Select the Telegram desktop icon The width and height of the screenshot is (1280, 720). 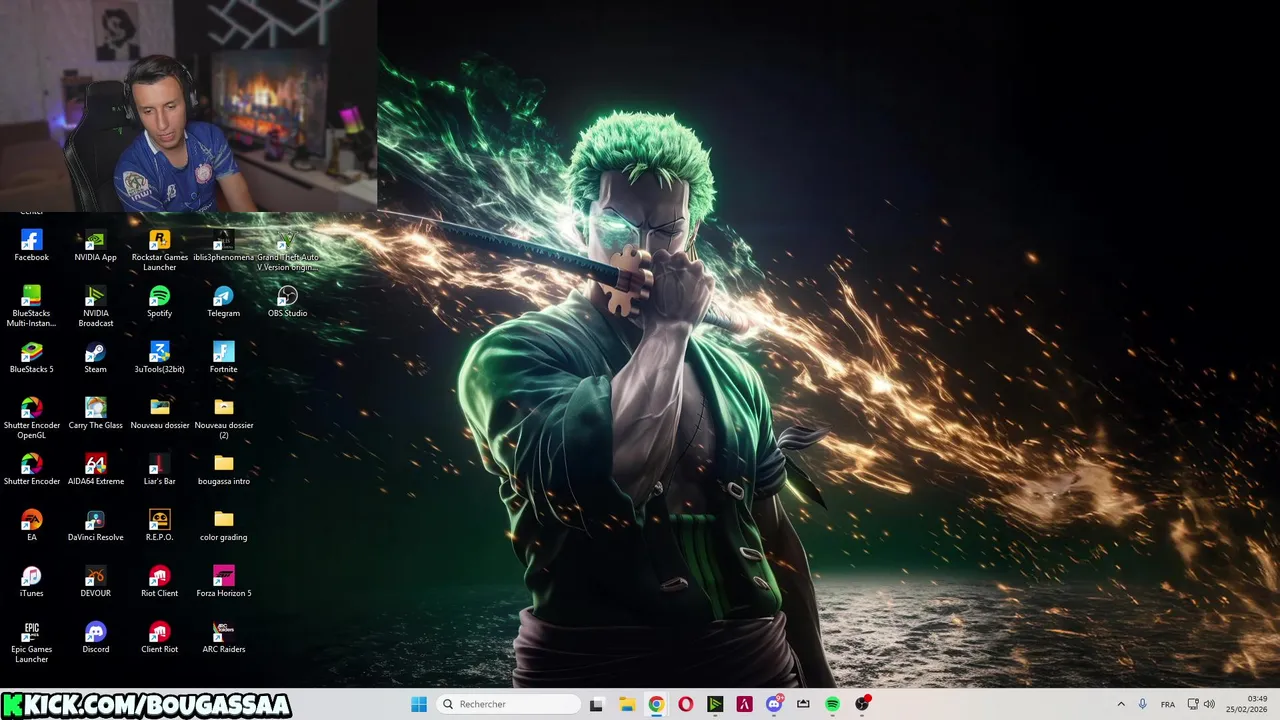pyautogui.click(x=223, y=301)
